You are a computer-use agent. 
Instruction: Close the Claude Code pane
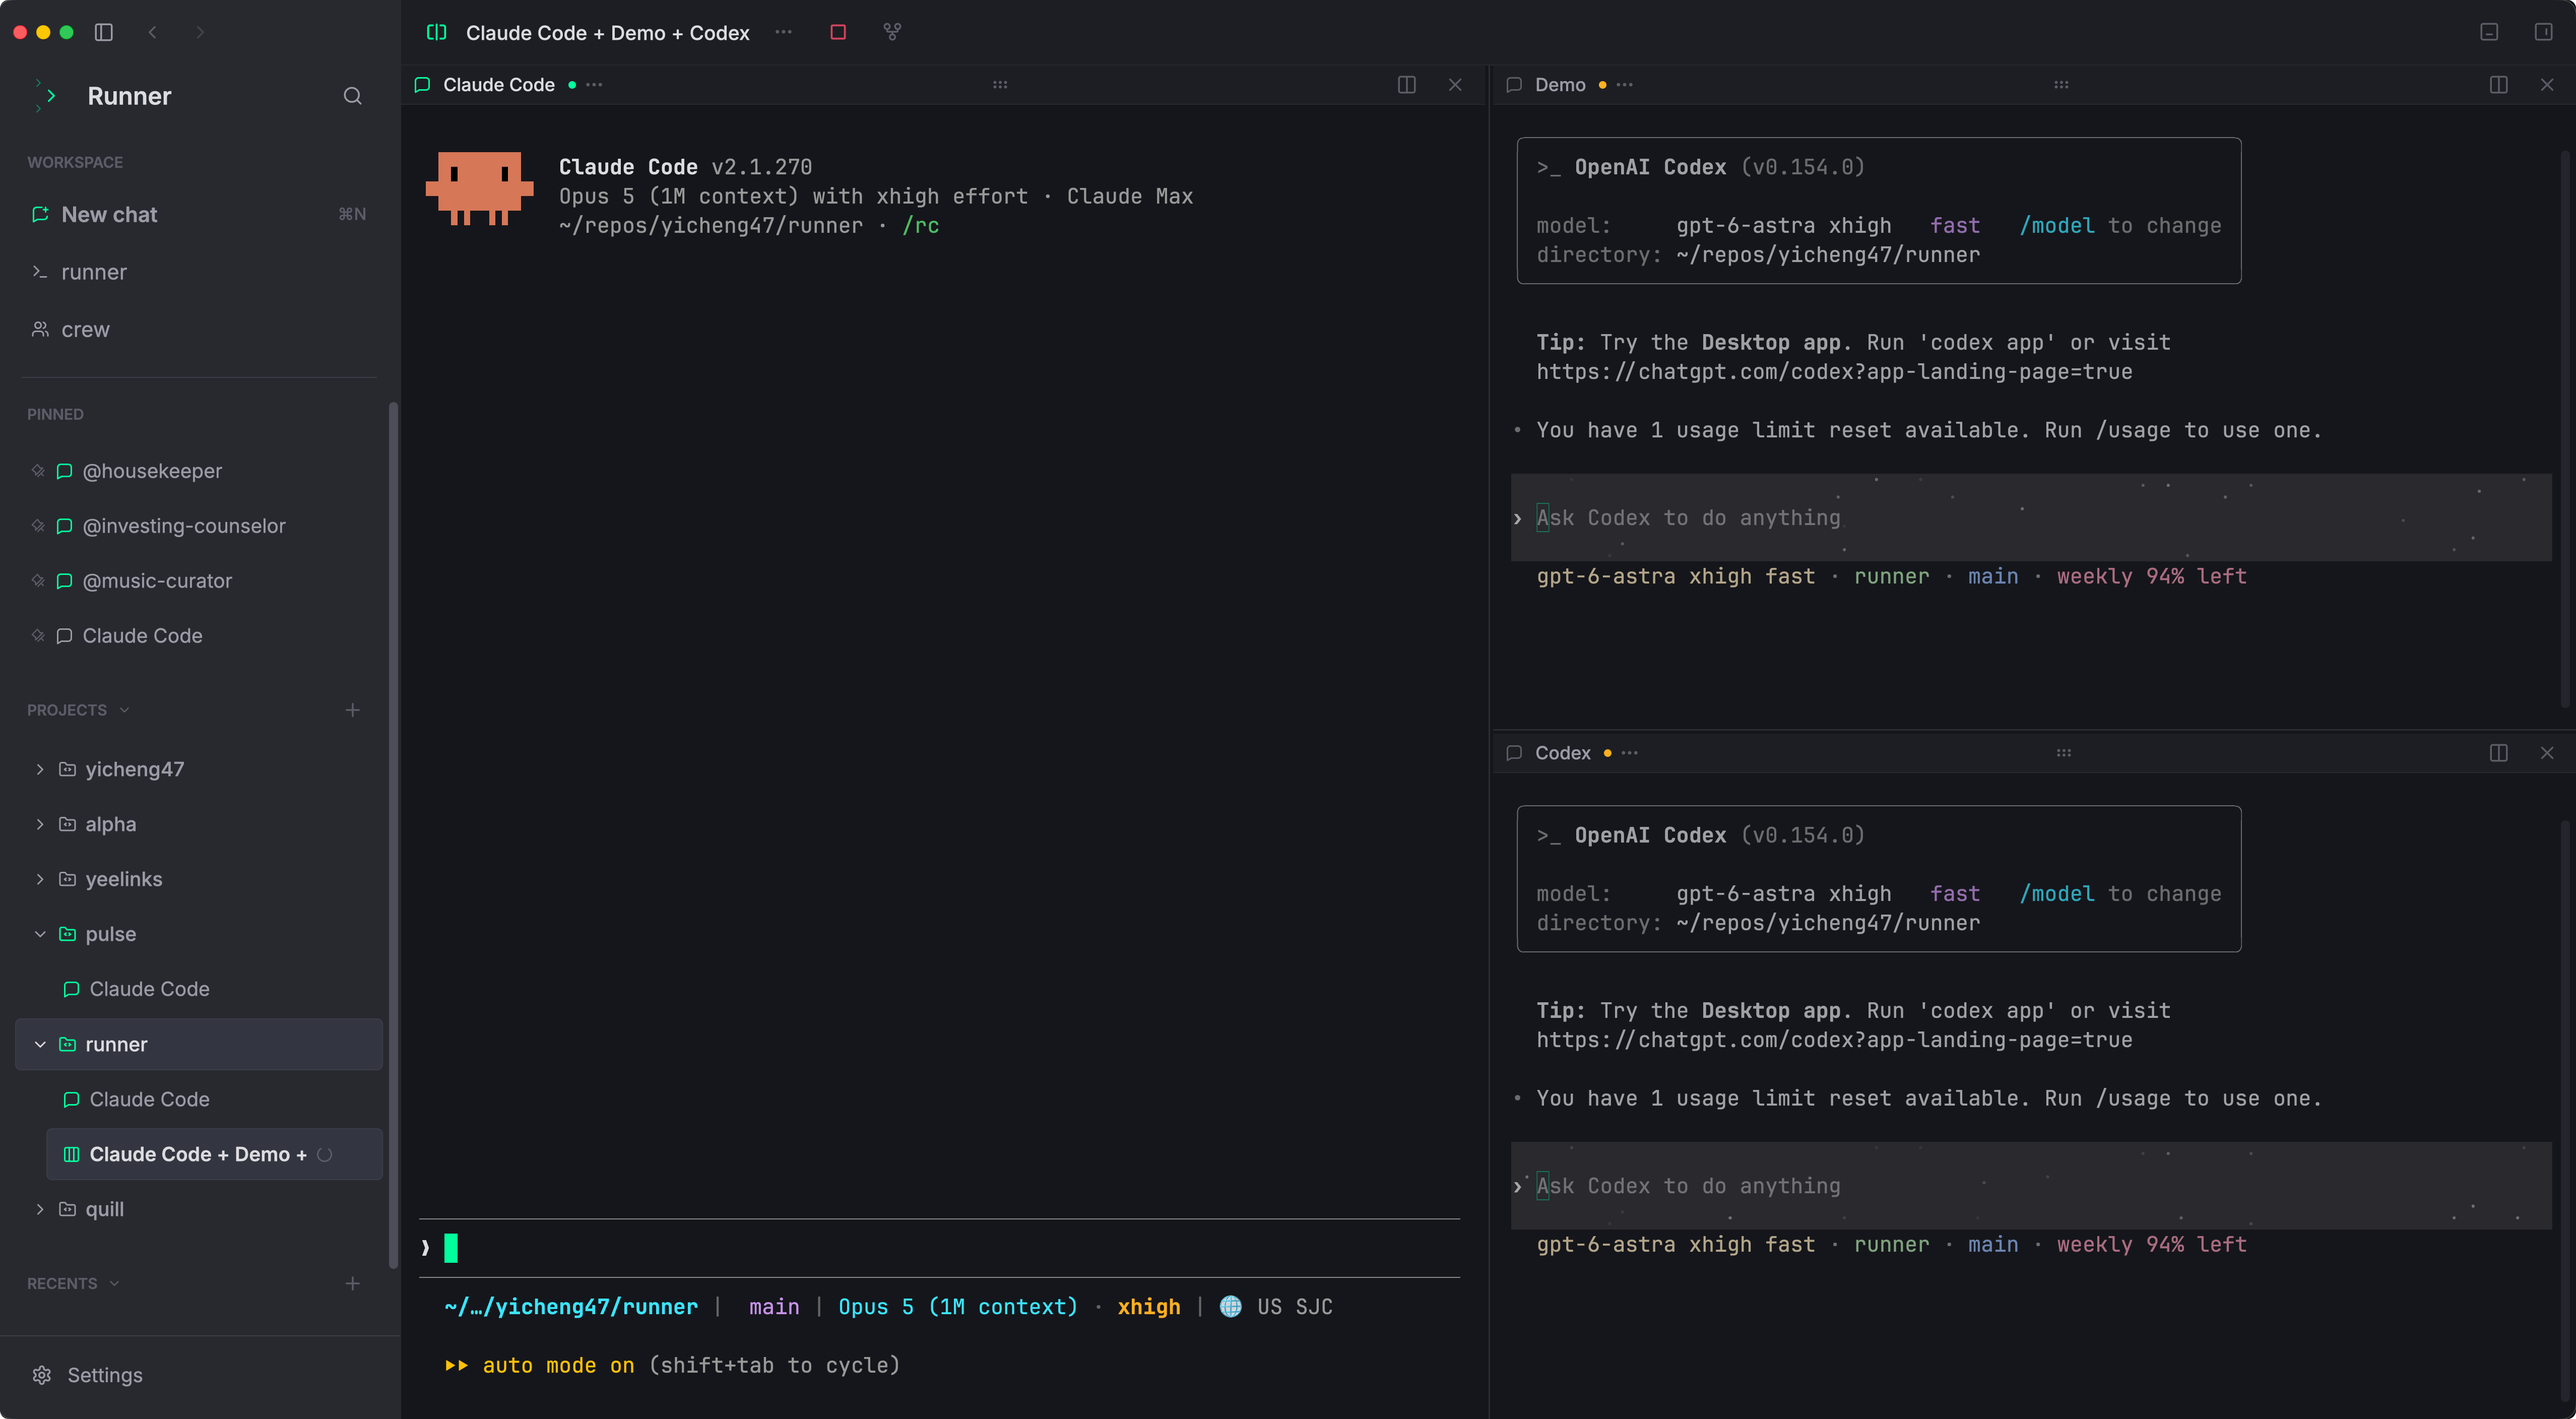[1455, 85]
